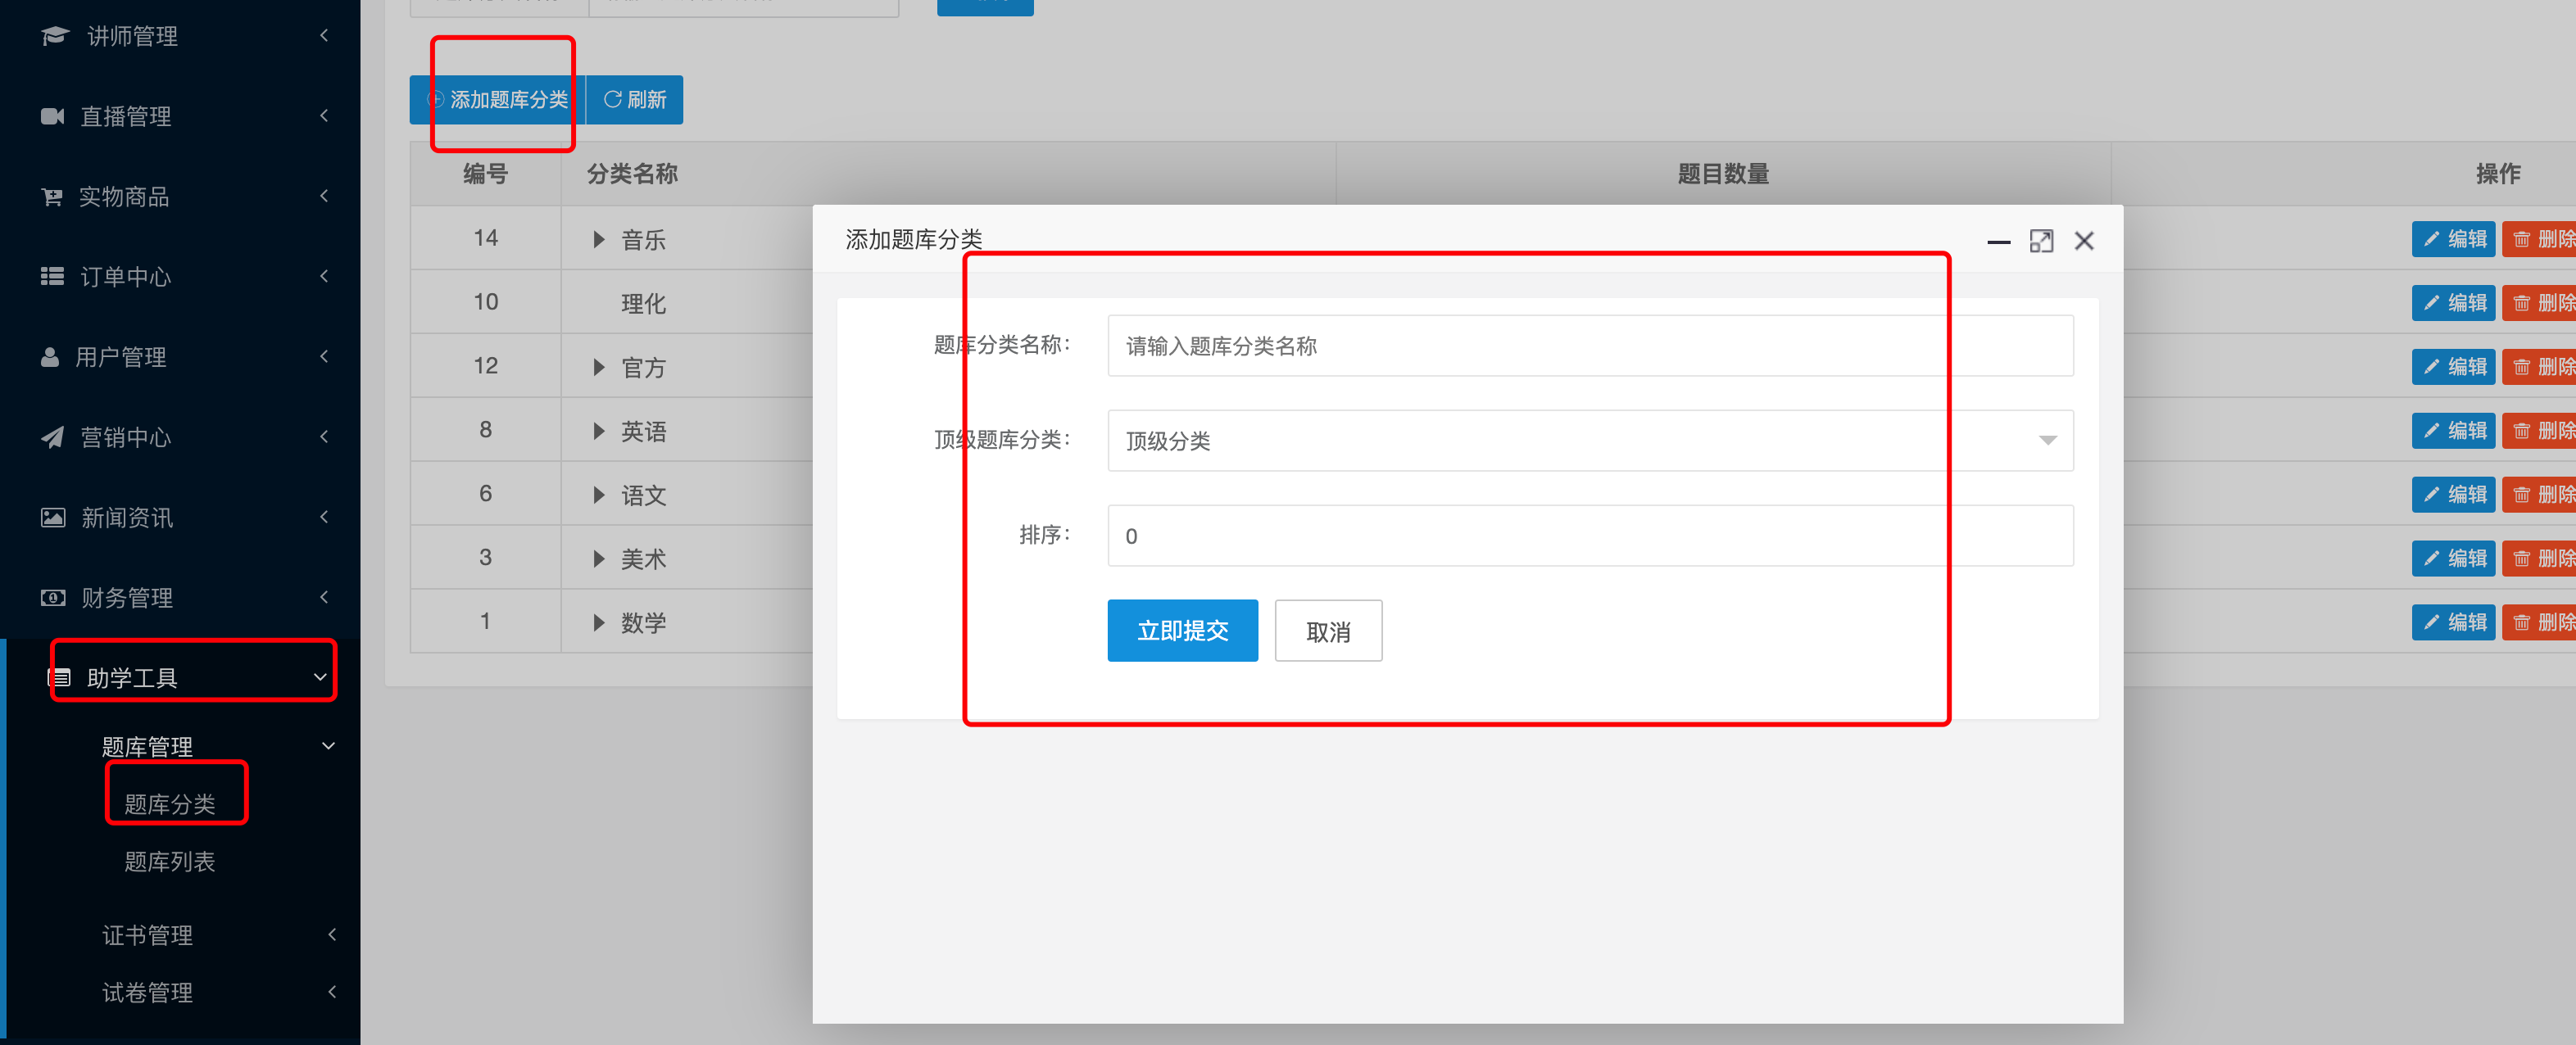Open the 试卷管理 submenu label
Viewport: 2576px width, 1045px height.
pos(147,992)
